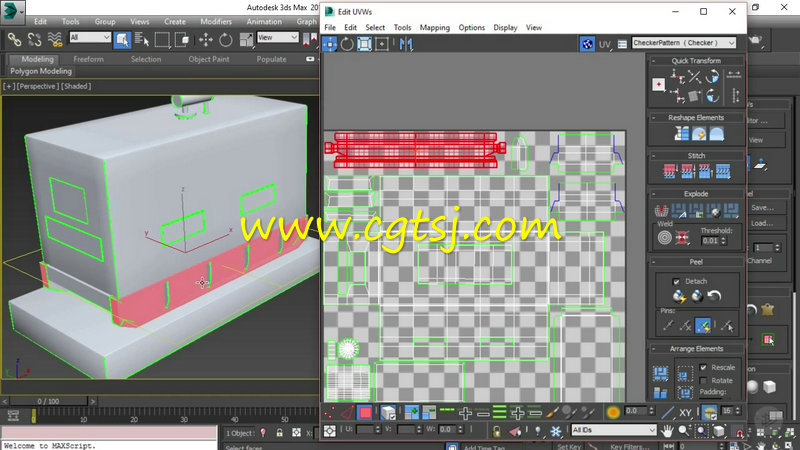Click the weld Threshold spinner arrows

723,241
